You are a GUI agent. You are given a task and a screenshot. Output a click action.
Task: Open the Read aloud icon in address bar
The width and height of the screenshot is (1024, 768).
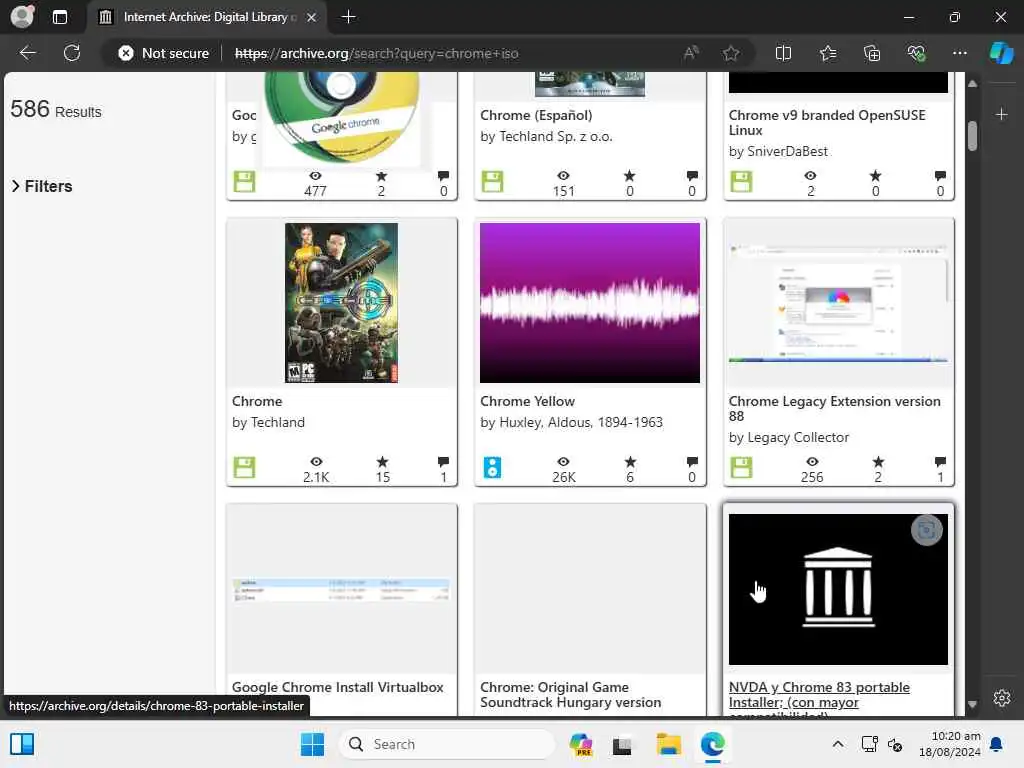(690, 53)
